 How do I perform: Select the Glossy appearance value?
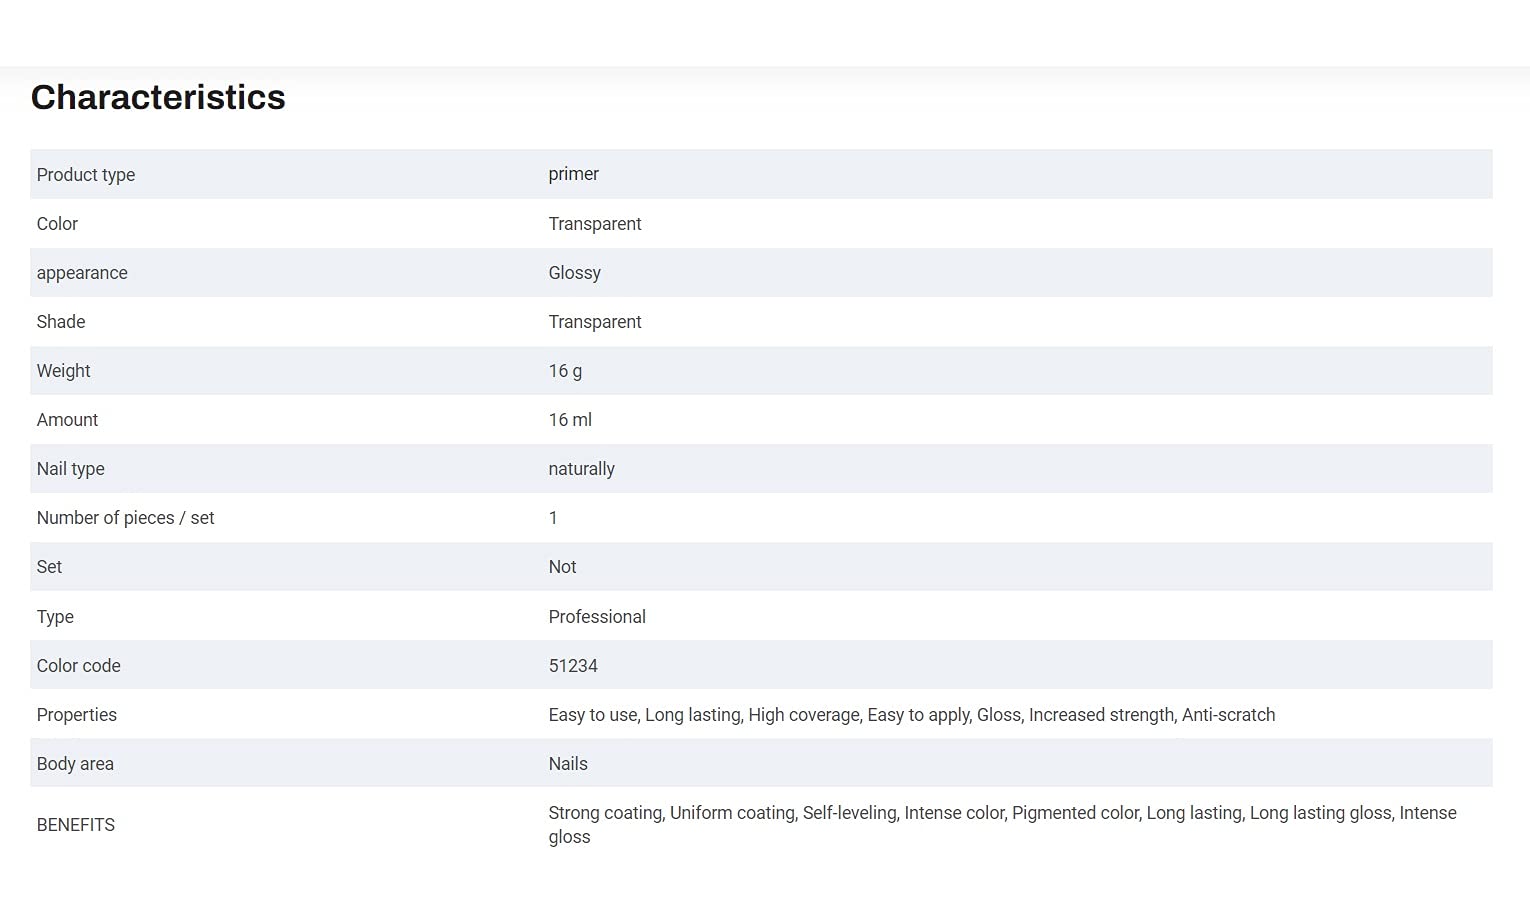(574, 273)
